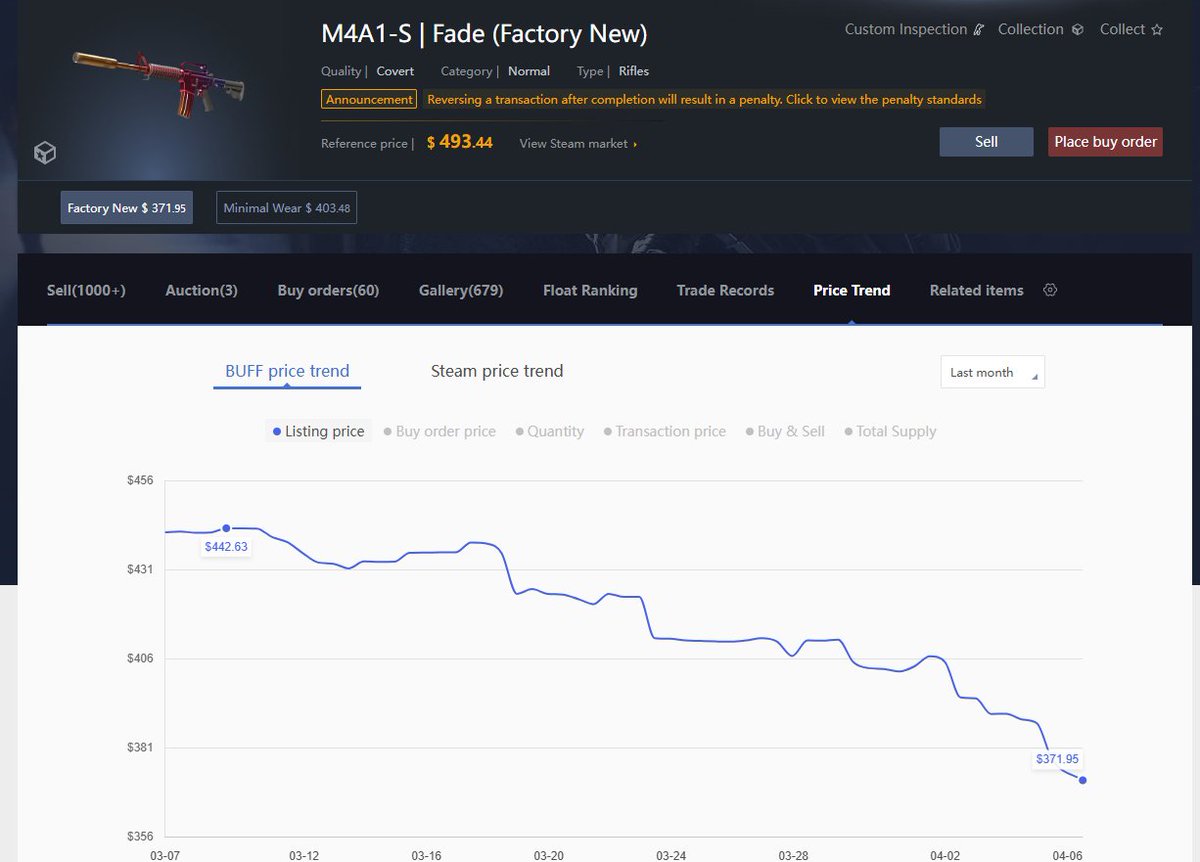Click Collection link text

[x=1031, y=30]
